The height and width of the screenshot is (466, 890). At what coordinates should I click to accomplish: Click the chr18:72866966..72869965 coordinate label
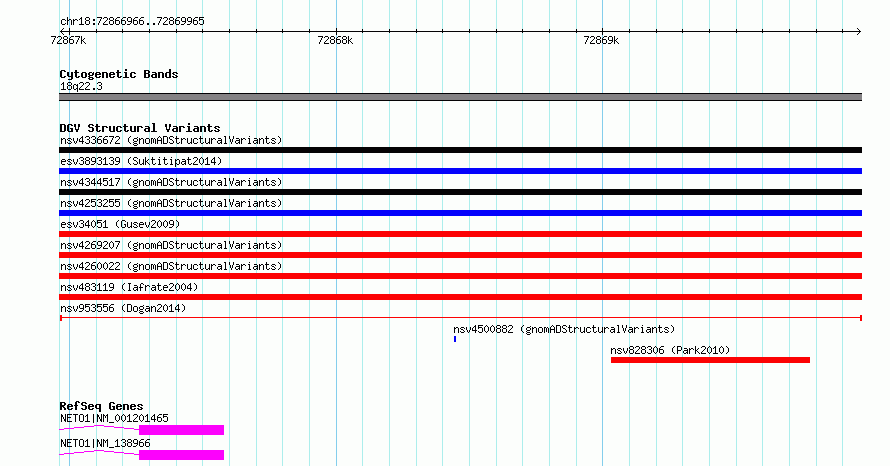click(132, 22)
